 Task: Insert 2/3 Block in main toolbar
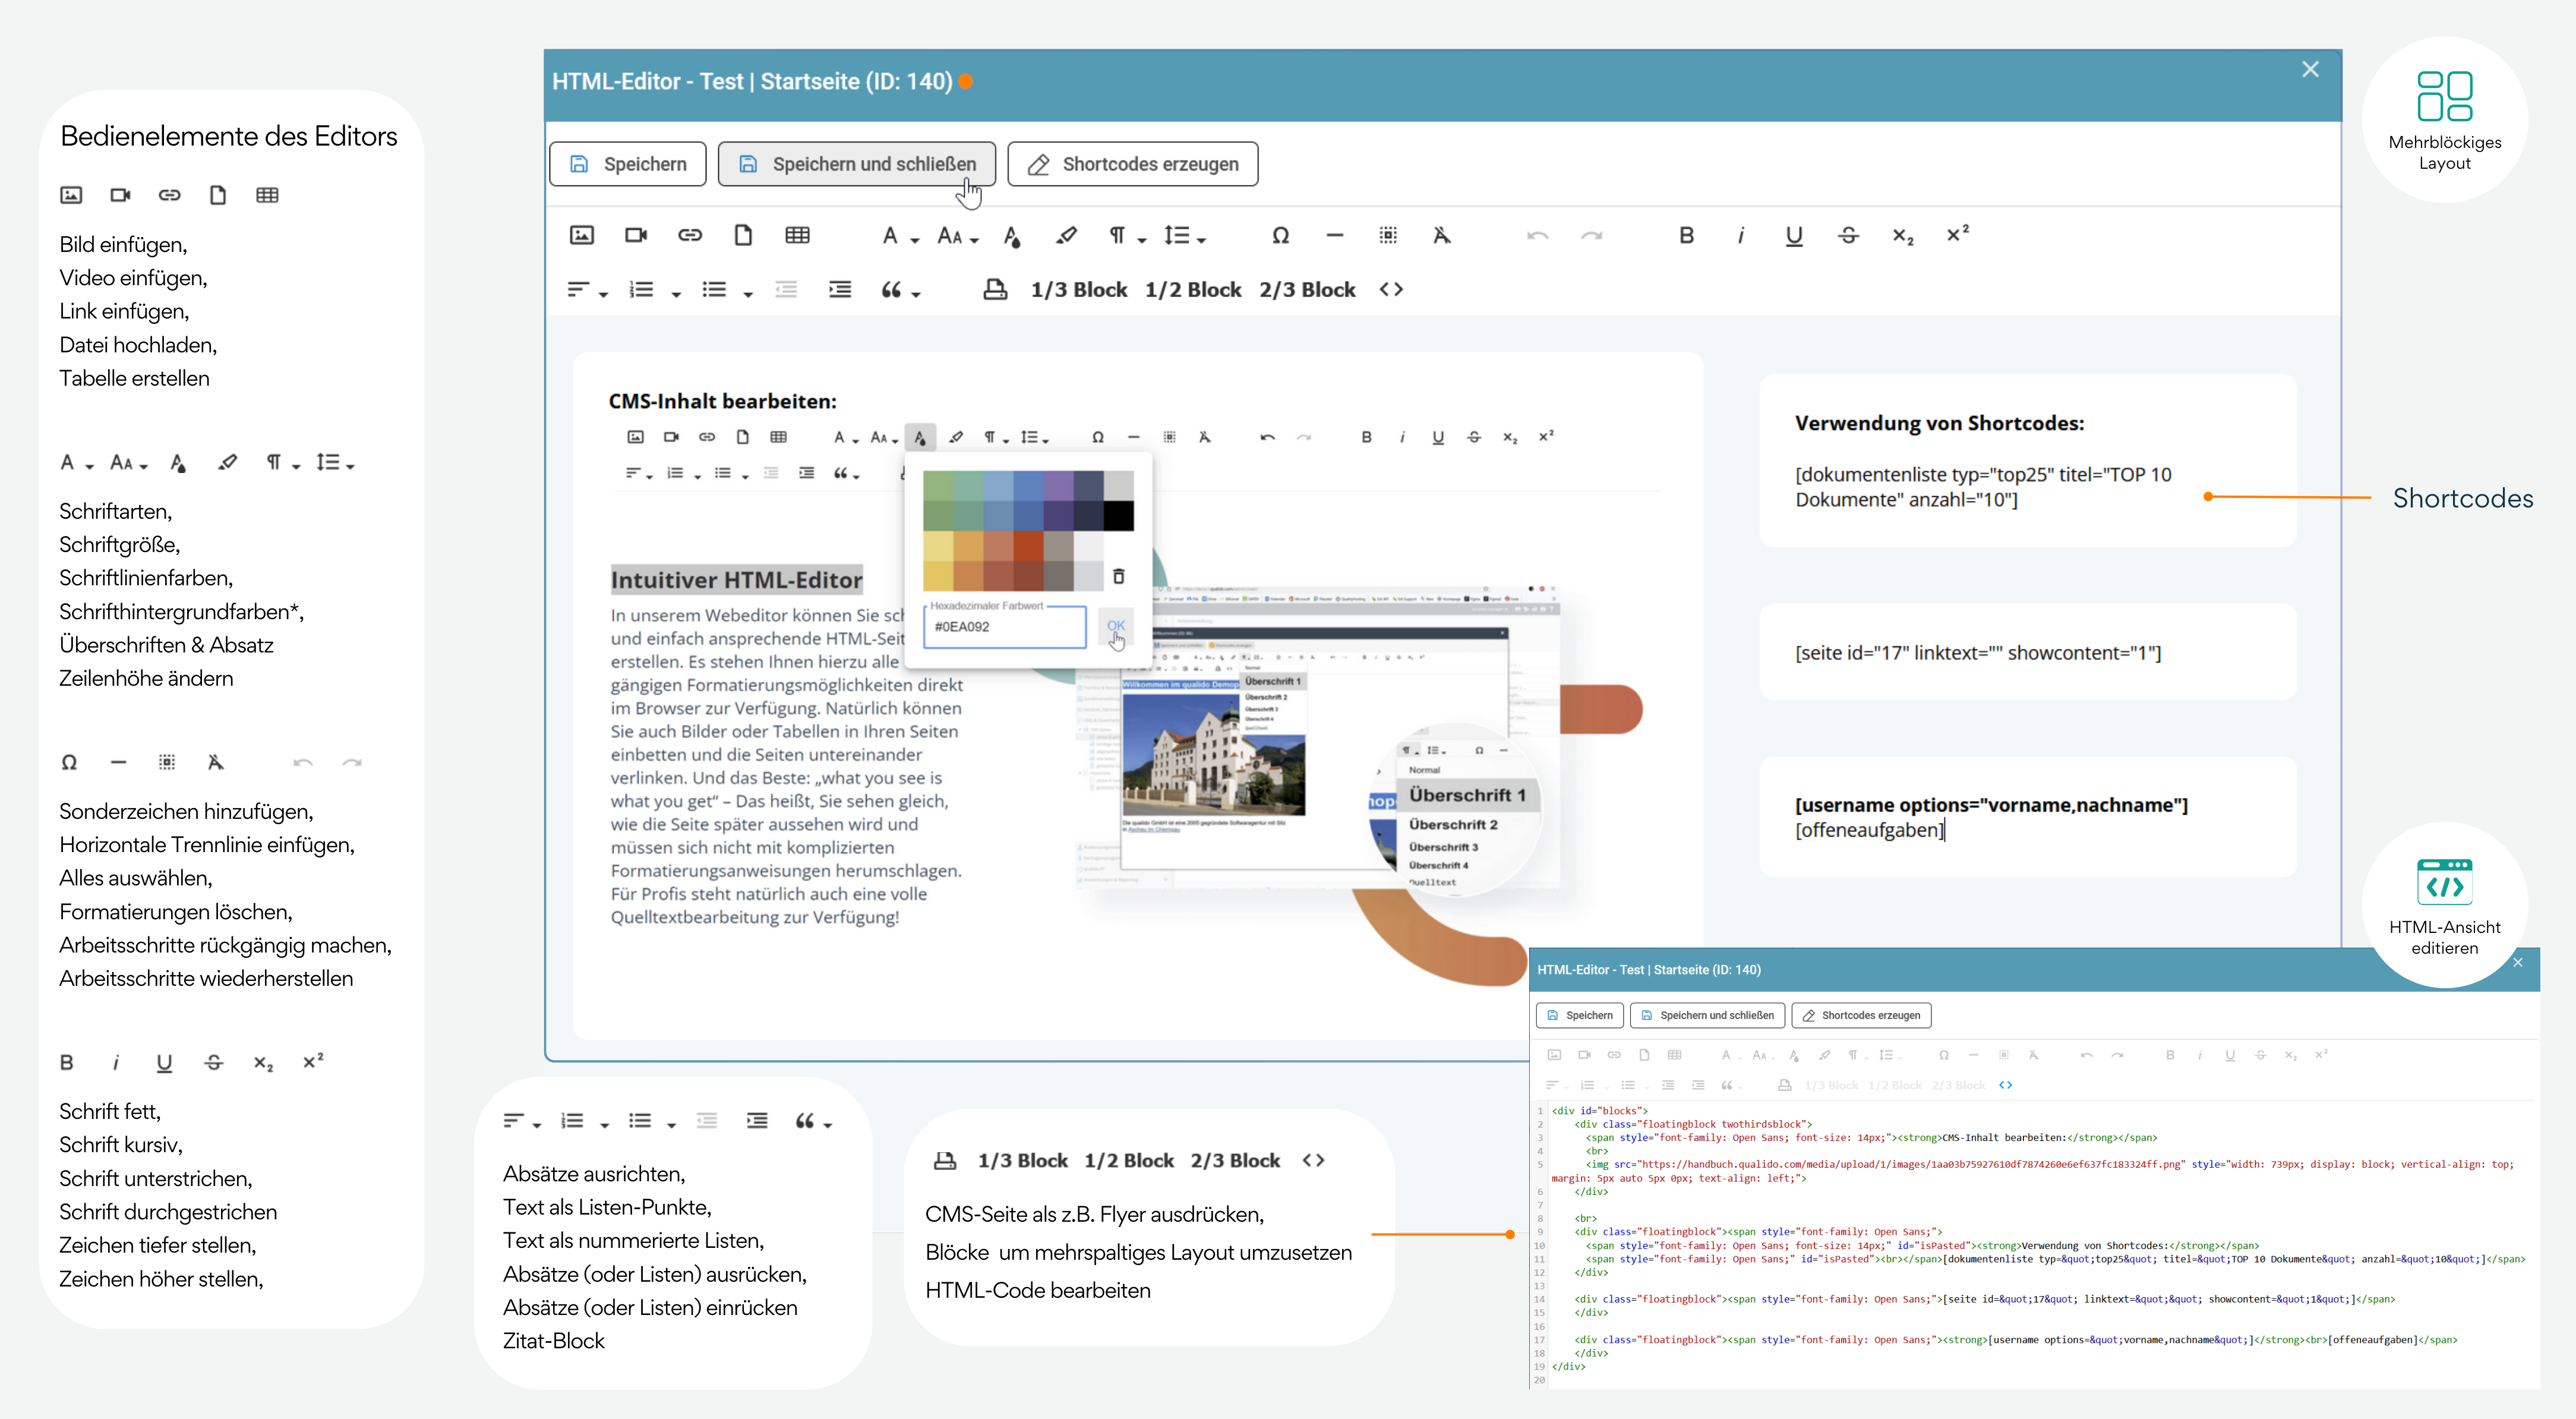[x=1307, y=290]
